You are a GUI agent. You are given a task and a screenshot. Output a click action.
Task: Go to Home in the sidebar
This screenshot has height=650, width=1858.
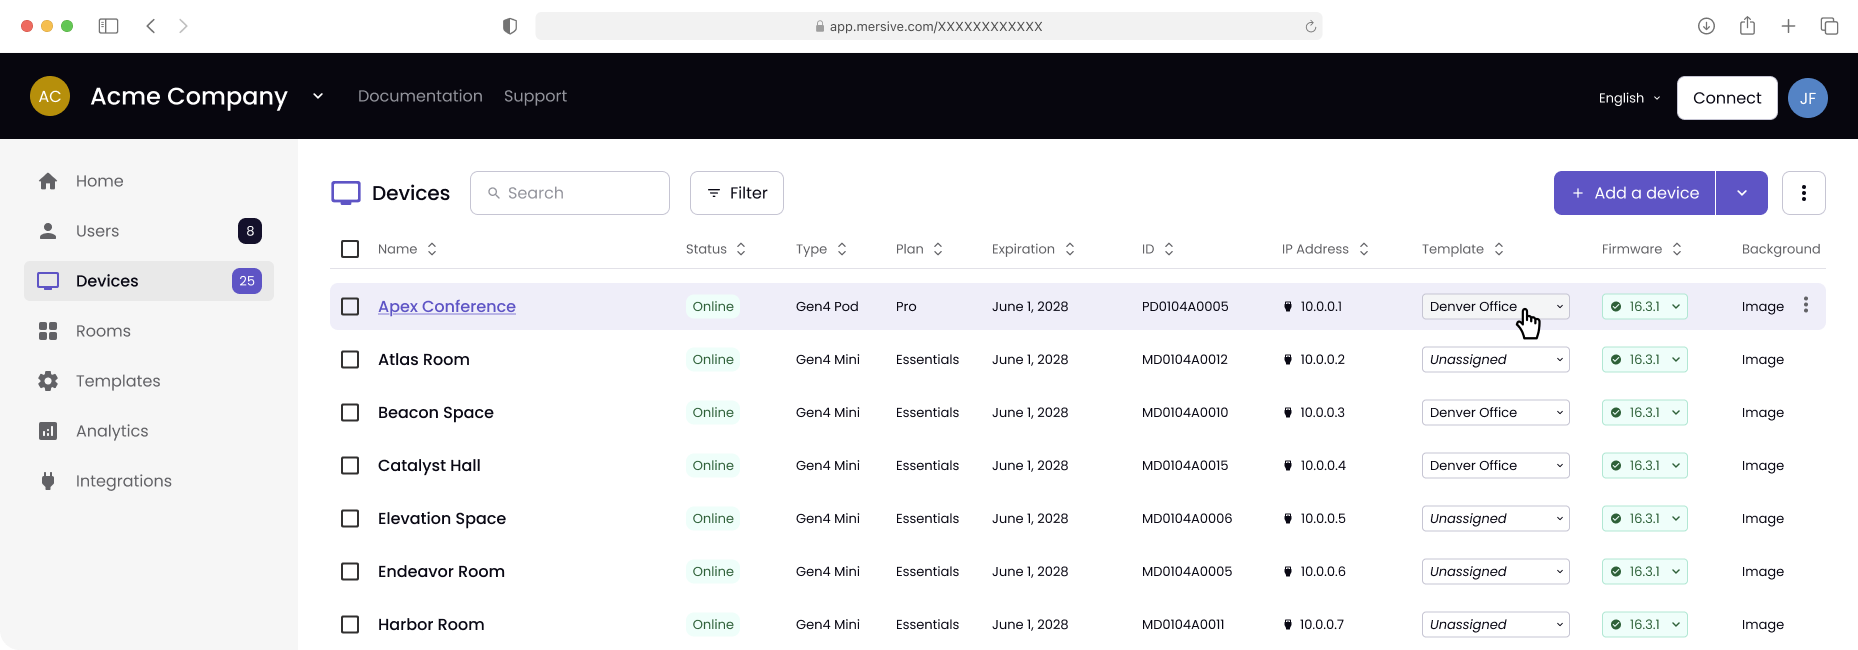click(x=149, y=181)
